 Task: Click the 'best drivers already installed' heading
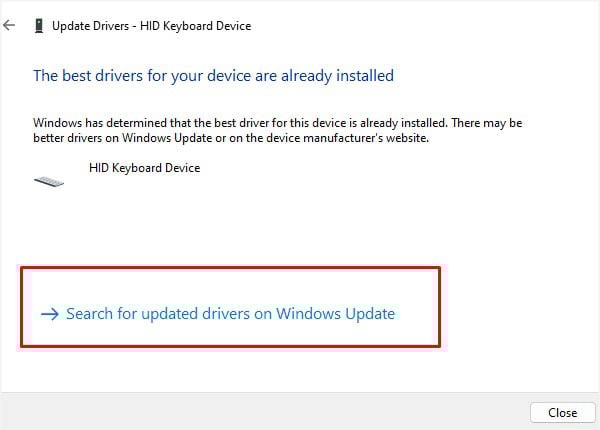(214, 76)
